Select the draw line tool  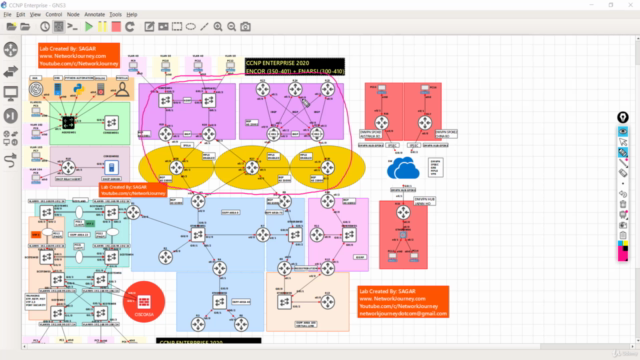[204, 27]
